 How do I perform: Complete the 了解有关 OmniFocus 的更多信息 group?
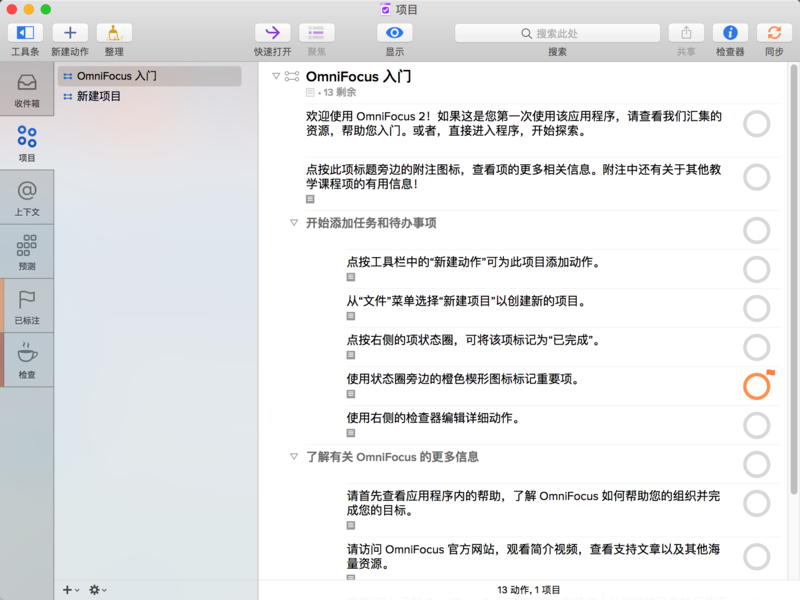click(x=756, y=464)
